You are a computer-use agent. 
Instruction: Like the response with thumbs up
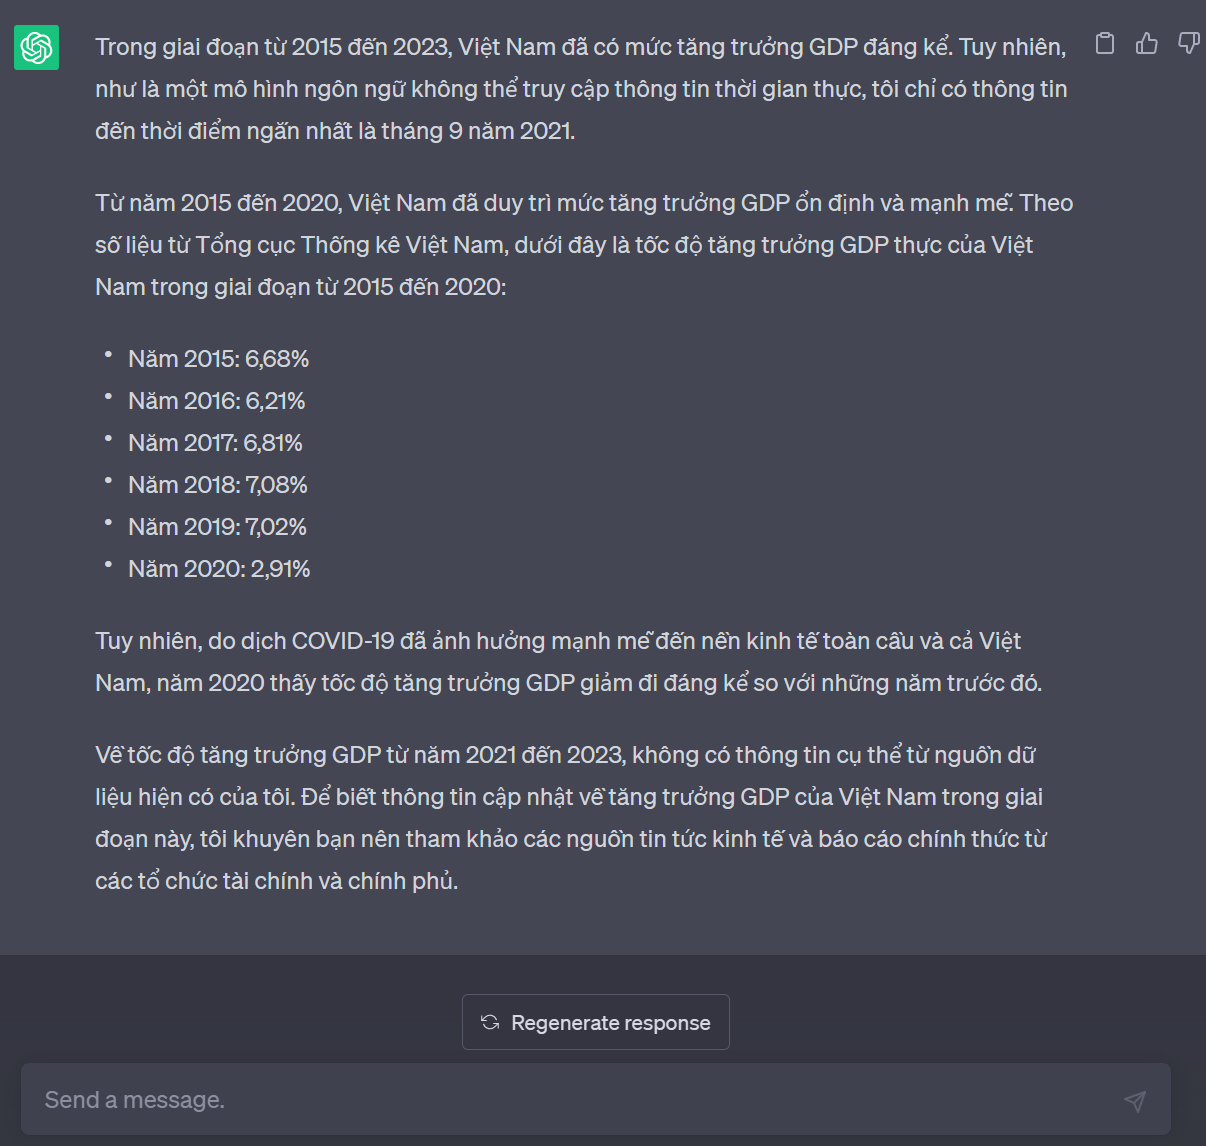tap(1147, 44)
